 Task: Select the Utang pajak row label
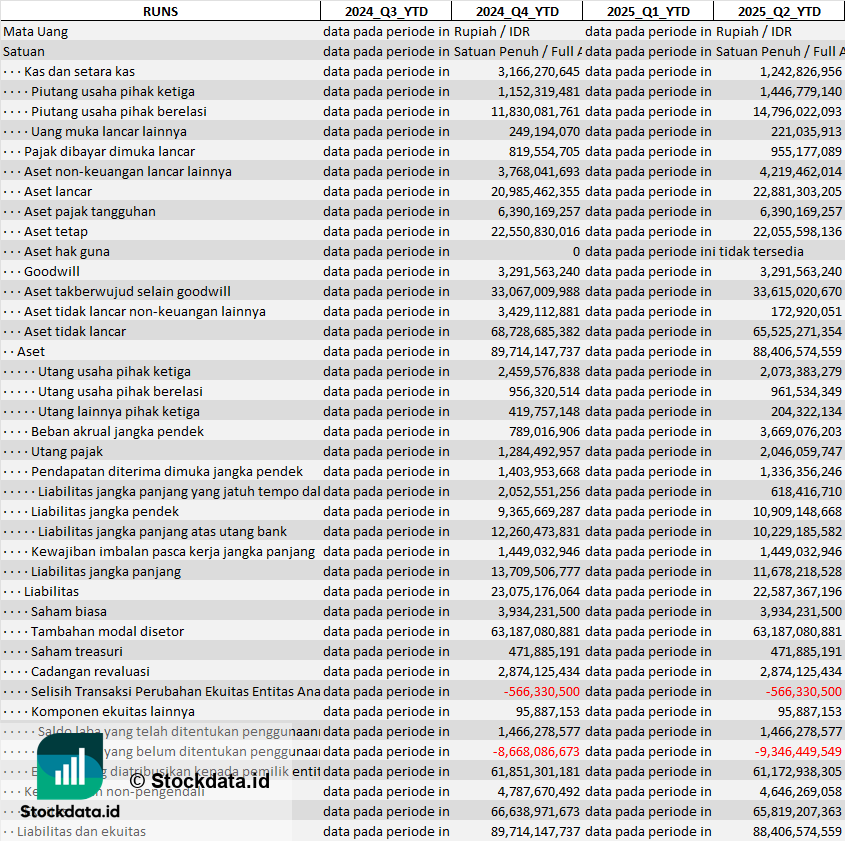coord(67,451)
